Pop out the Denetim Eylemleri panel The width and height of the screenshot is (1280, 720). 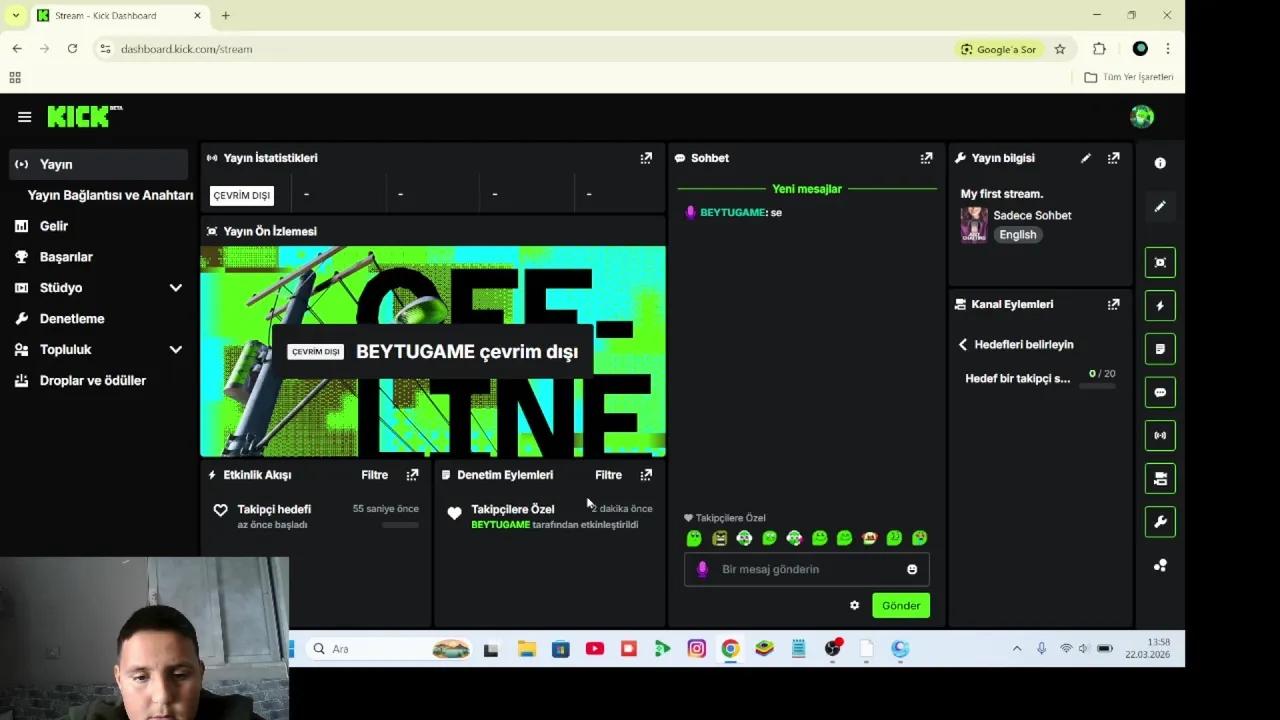pyautogui.click(x=646, y=475)
